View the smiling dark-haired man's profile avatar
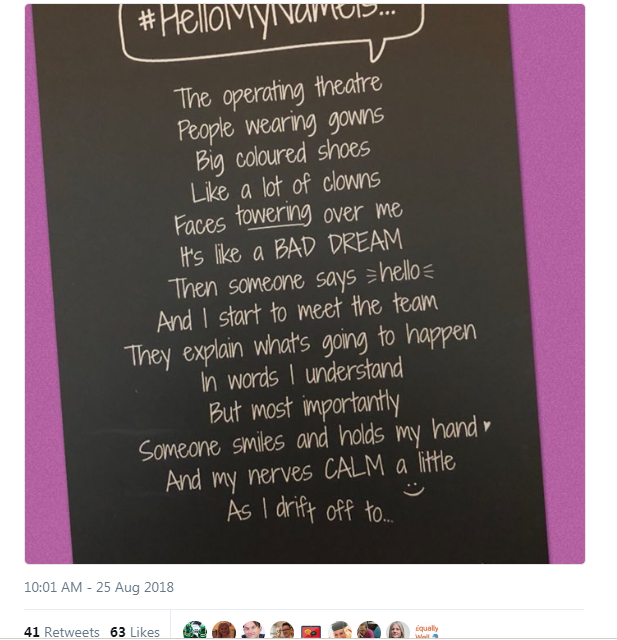Viewport: 617px width, 640px height. (253, 631)
